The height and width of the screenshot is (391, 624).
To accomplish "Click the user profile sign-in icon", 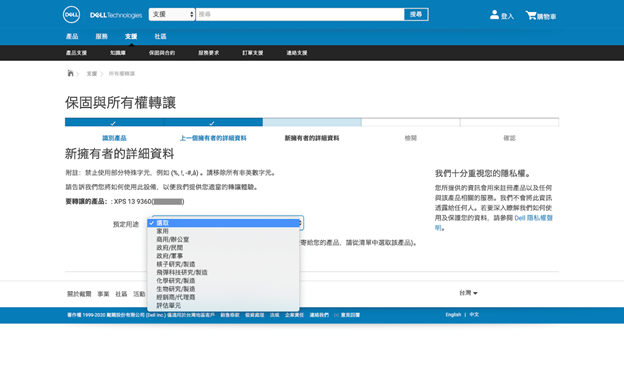I will tap(494, 15).
